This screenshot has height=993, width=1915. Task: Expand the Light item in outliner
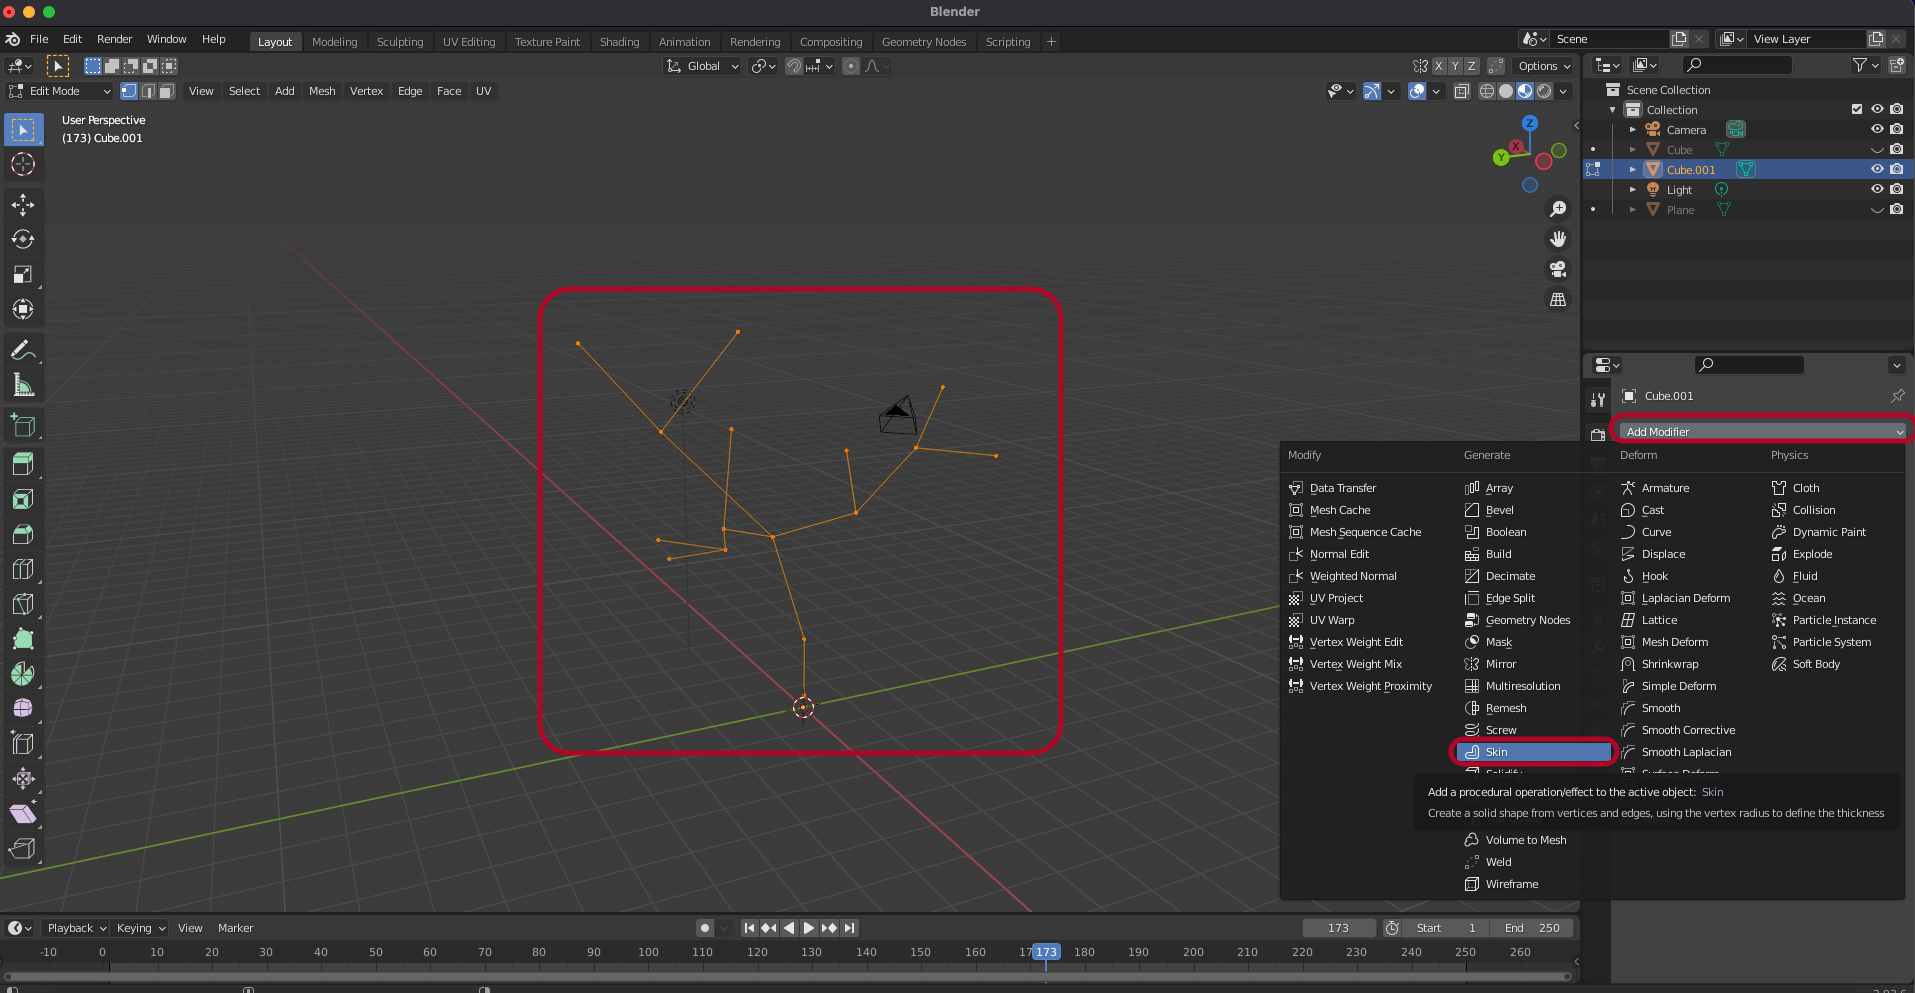[x=1633, y=190]
